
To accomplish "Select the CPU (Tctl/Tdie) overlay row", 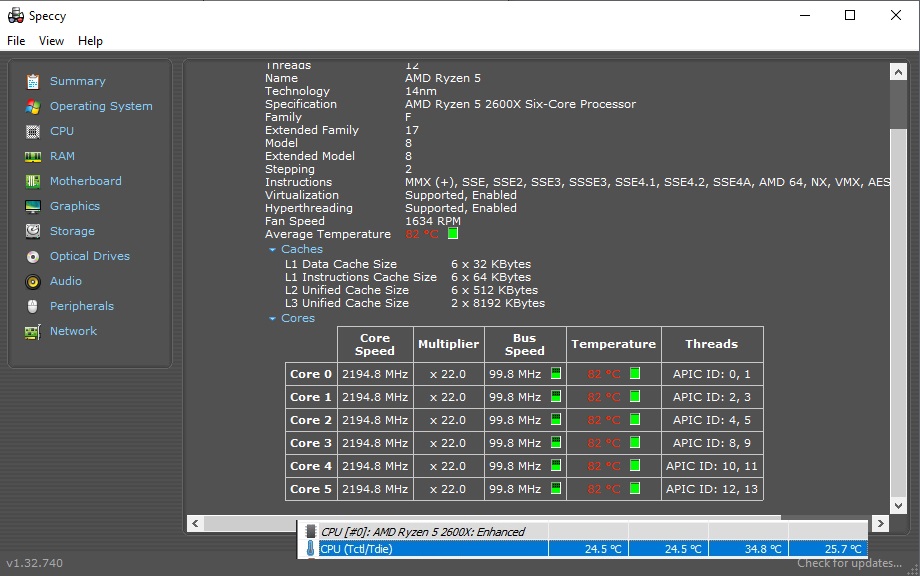I will (x=583, y=549).
